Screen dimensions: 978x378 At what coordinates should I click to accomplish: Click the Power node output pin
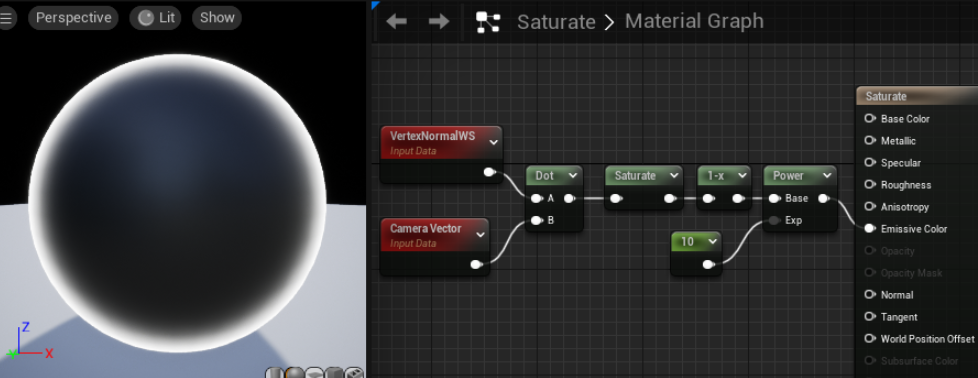coord(823,198)
